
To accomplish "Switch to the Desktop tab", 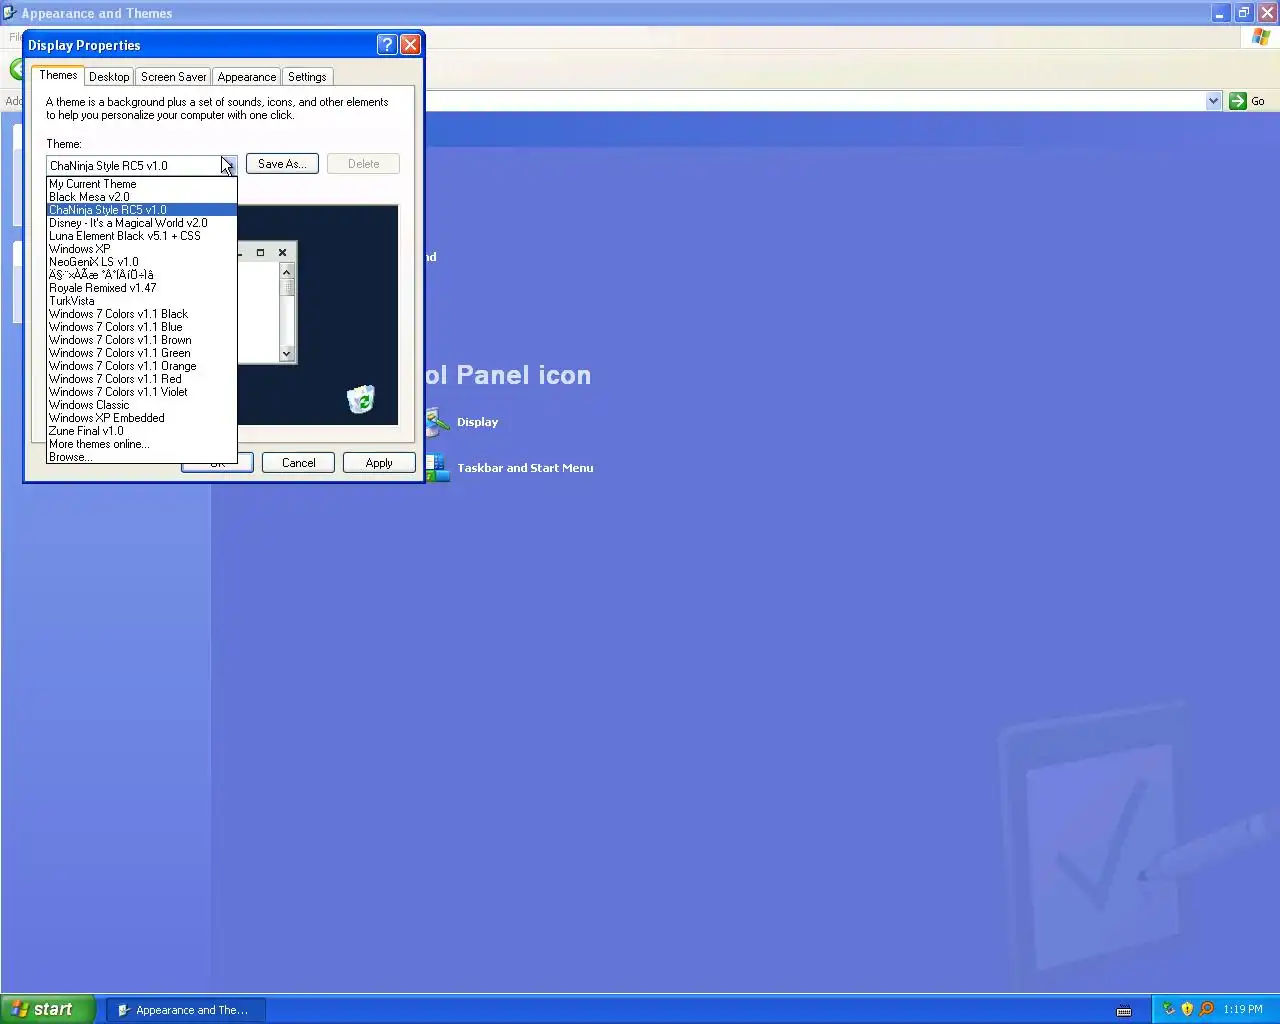I will 109,77.
